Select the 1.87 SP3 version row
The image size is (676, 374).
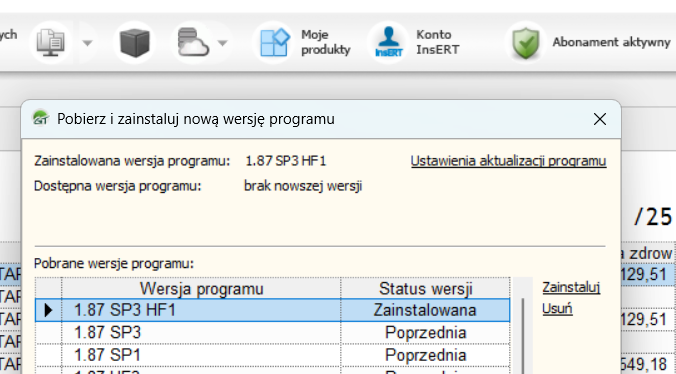click(272, 333)
